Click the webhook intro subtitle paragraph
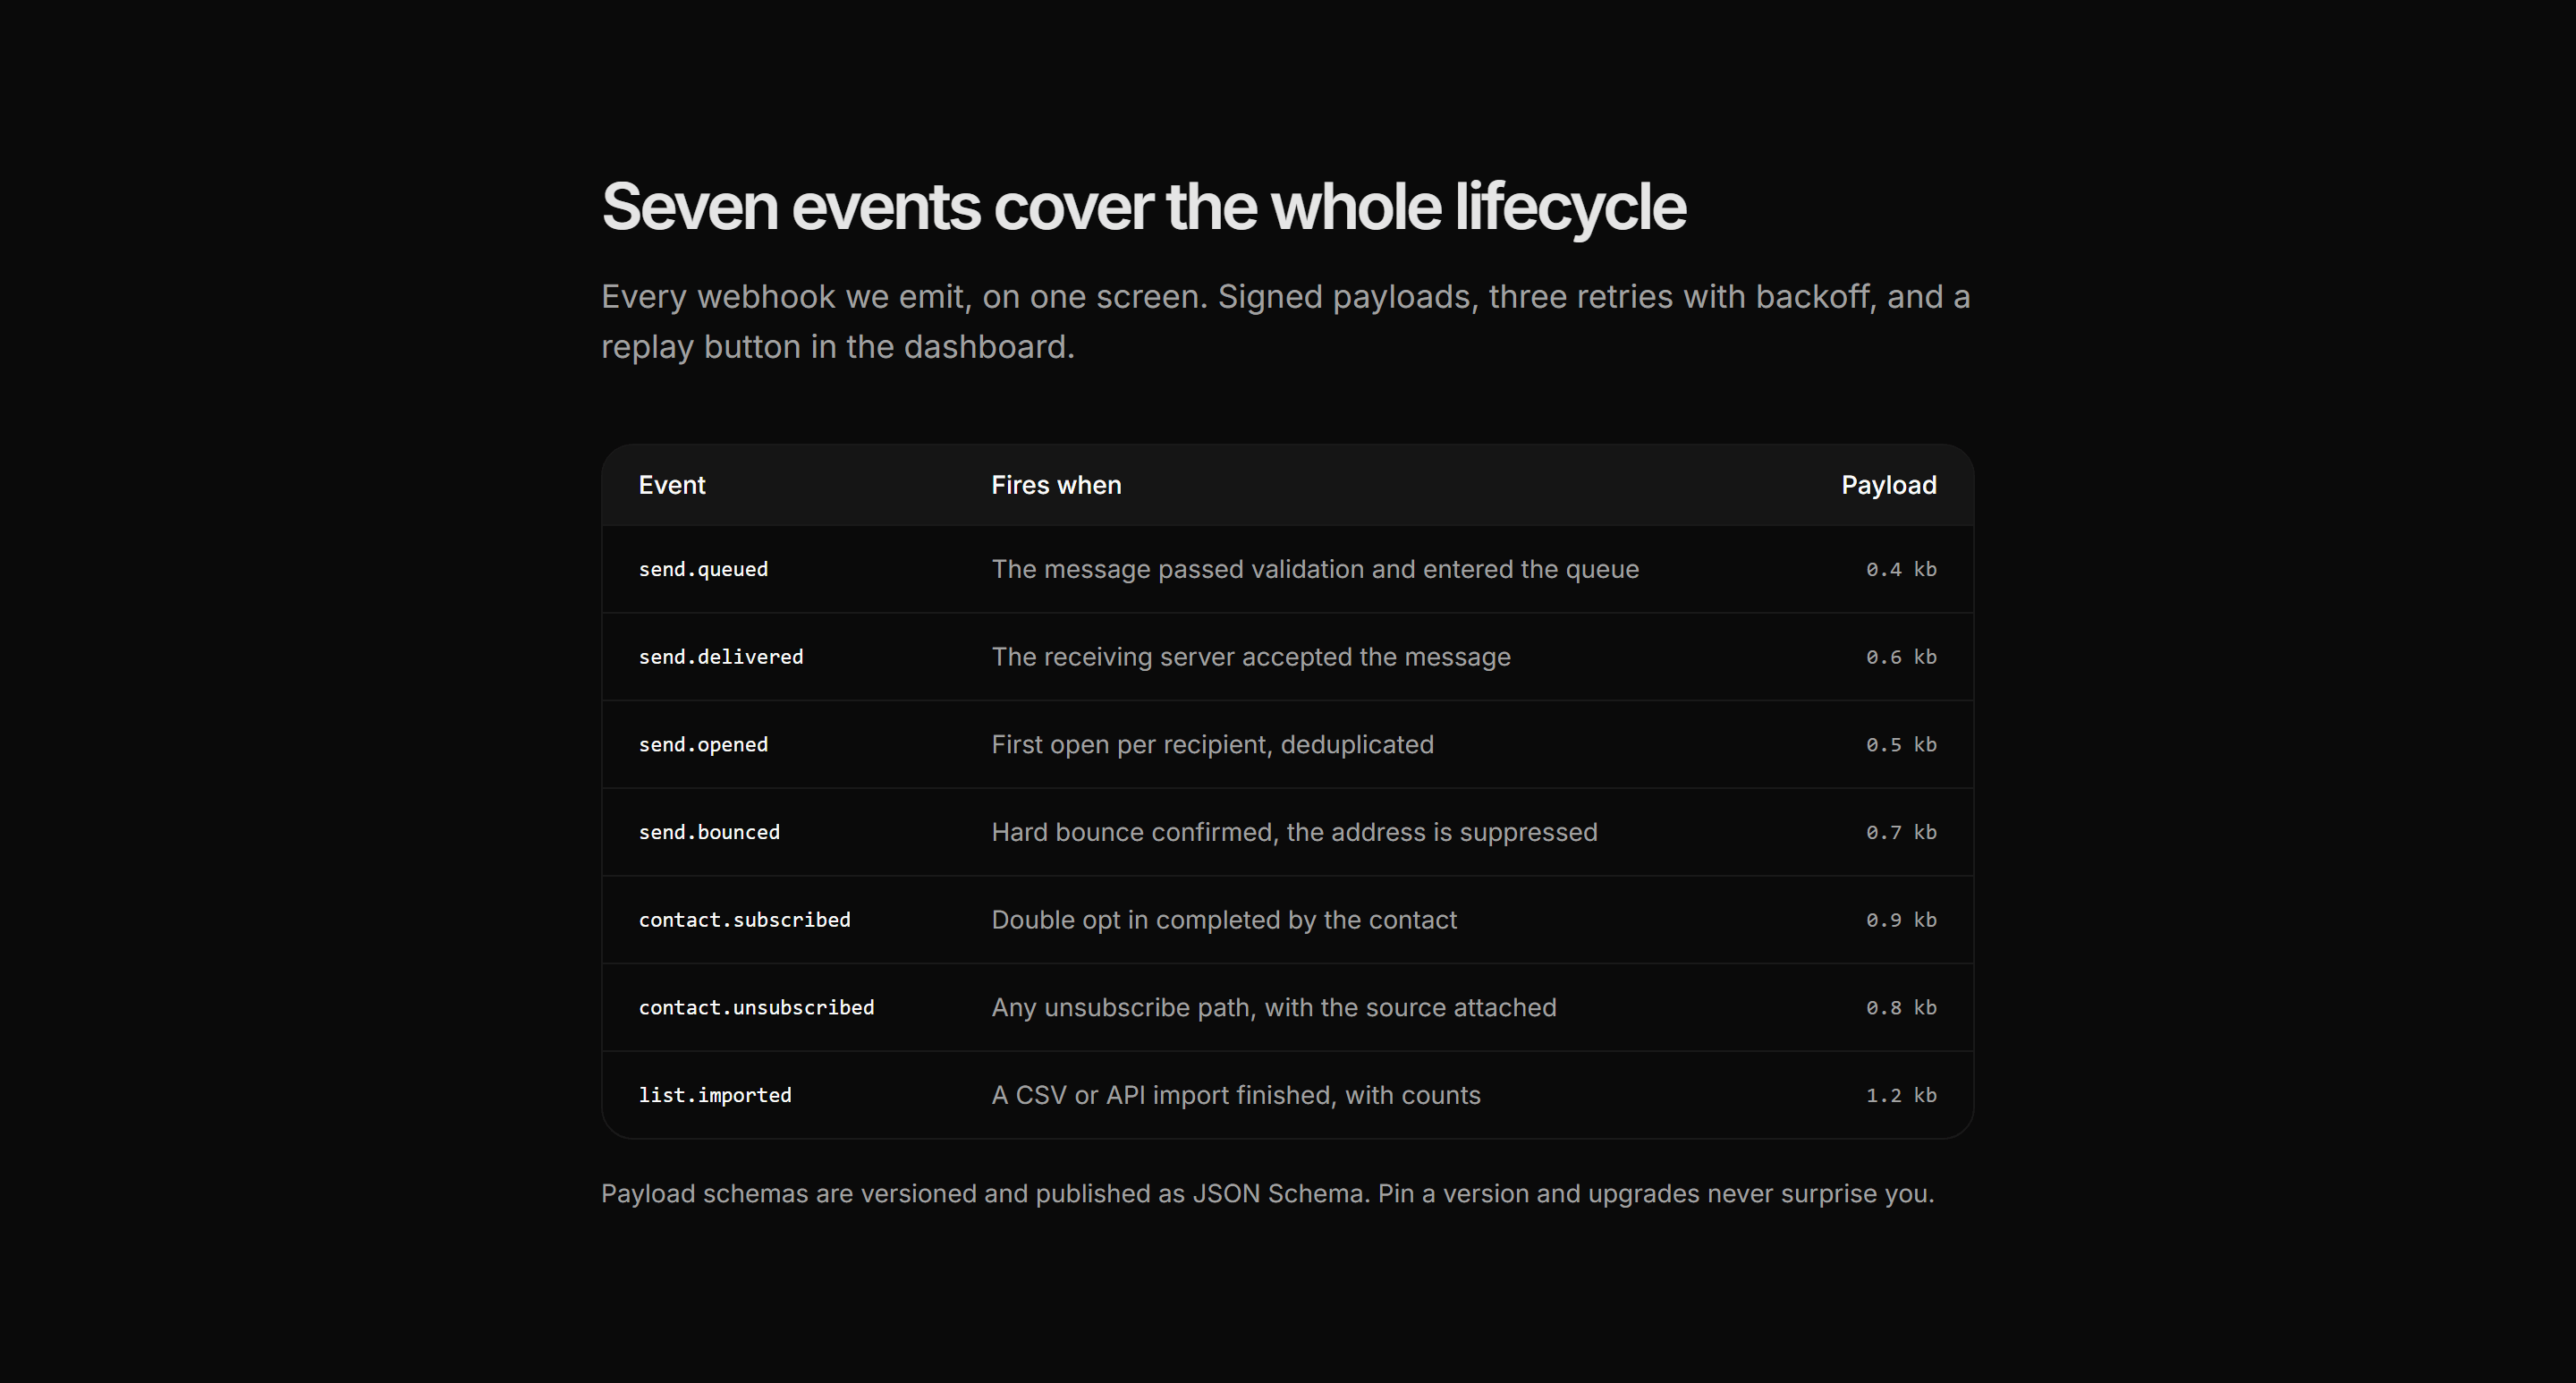 (1286, 321)
